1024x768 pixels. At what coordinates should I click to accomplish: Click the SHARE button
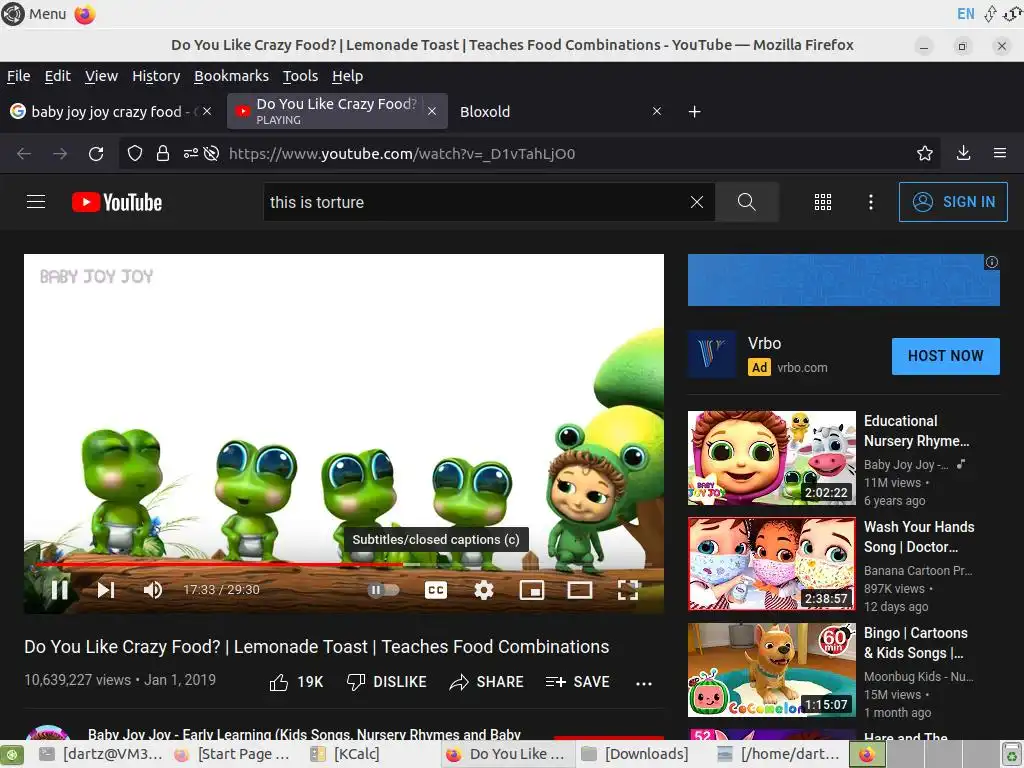click(x=487, y=682)
